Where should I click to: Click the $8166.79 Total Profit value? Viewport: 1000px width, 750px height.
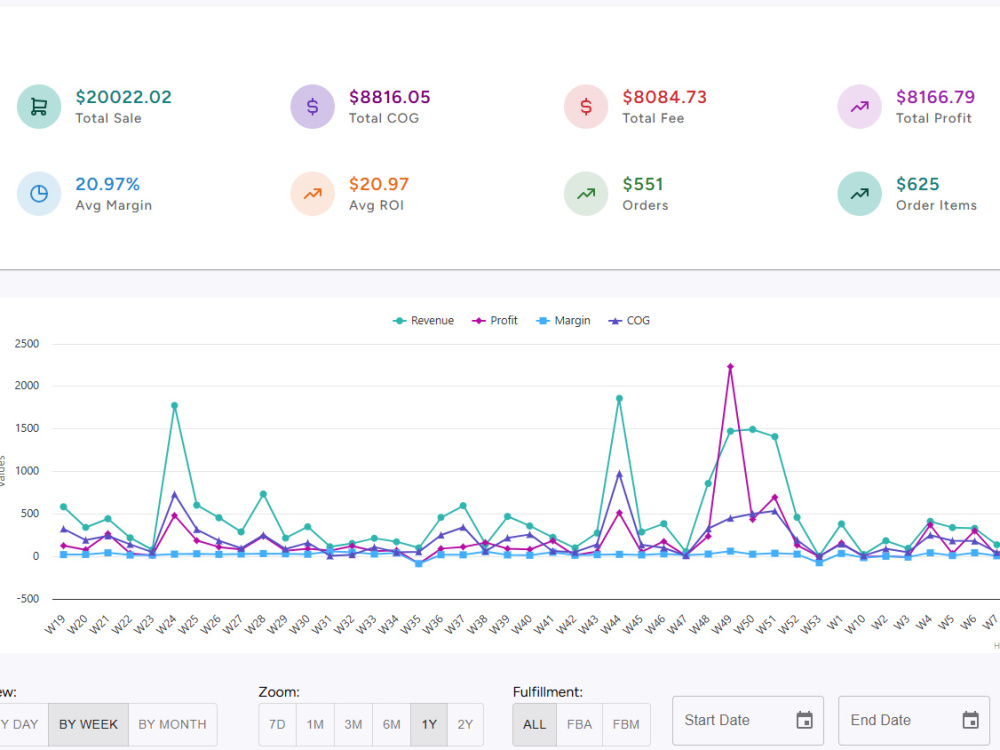click(x=936, y=97)
